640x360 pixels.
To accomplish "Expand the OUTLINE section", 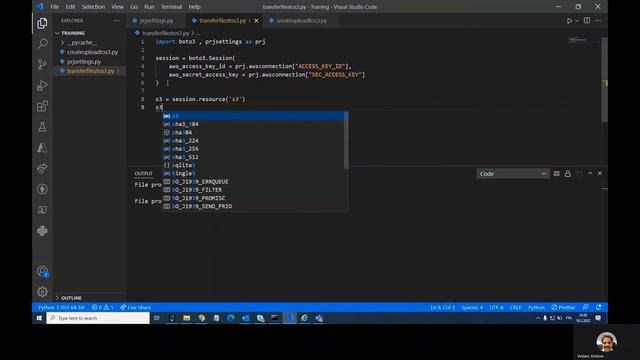I will pyautogui.click(x=71, y=298).
